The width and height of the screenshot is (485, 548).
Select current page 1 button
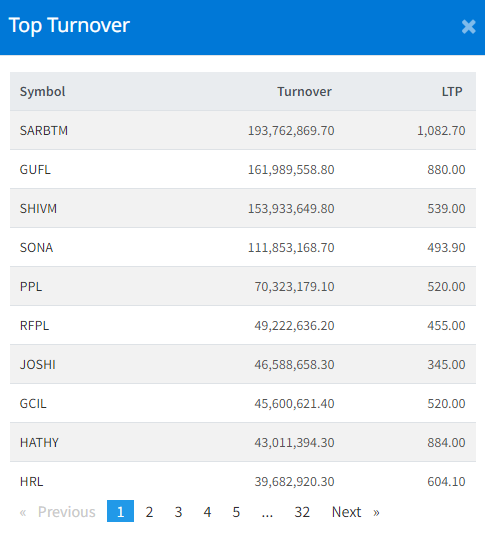point(120,512)
